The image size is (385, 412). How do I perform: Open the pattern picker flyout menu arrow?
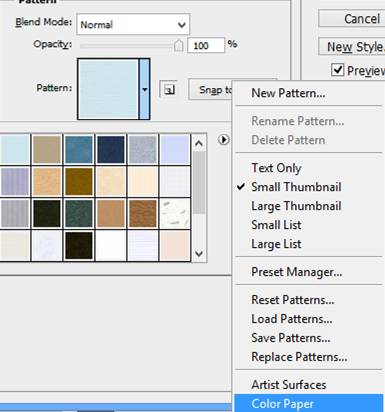[x=224, y=140]
